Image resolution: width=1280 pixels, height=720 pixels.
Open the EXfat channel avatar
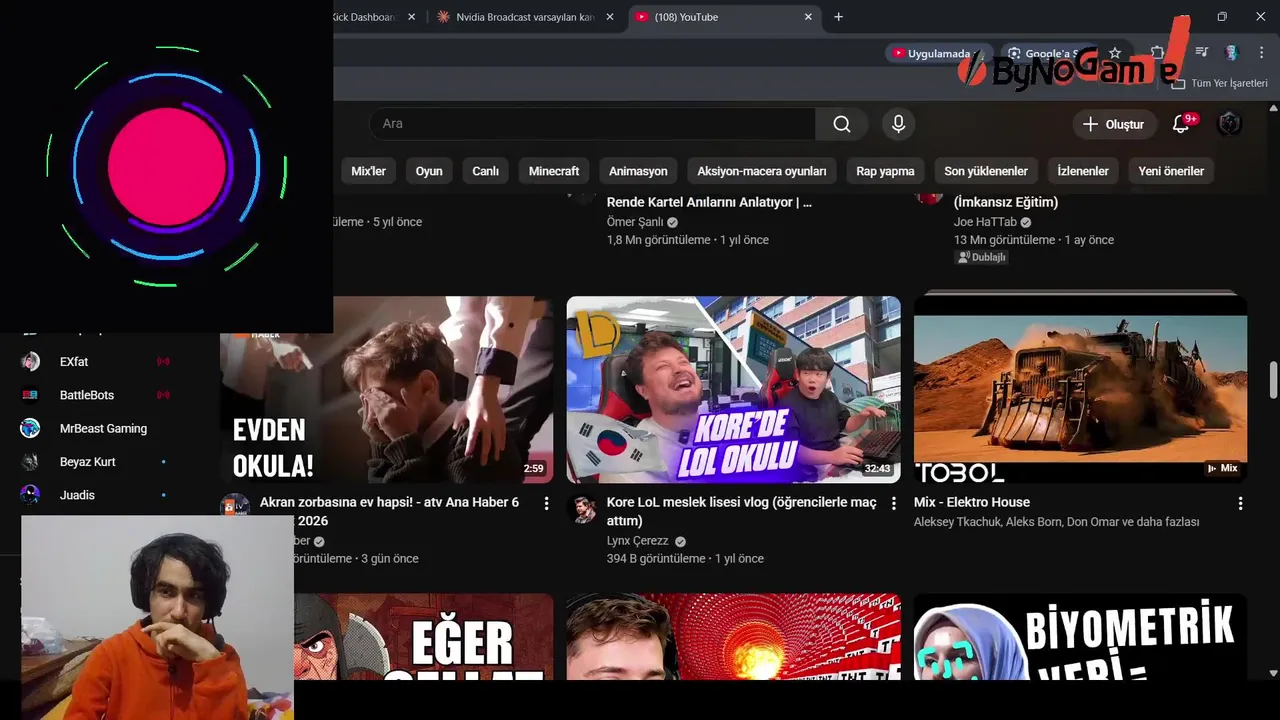point(30,362)
